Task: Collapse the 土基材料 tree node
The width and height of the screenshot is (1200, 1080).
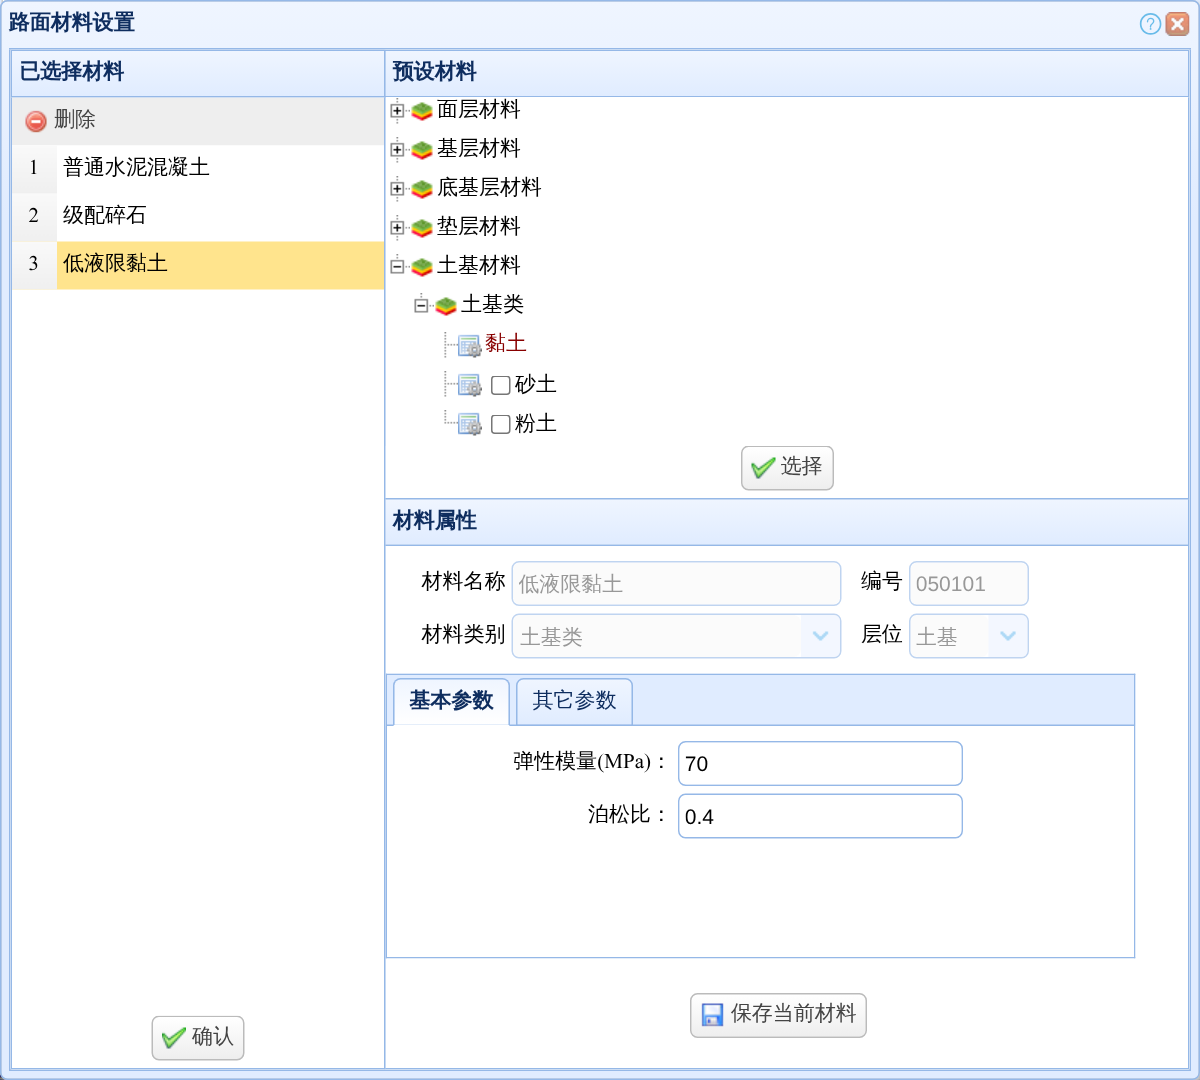Action: [397, 267]
